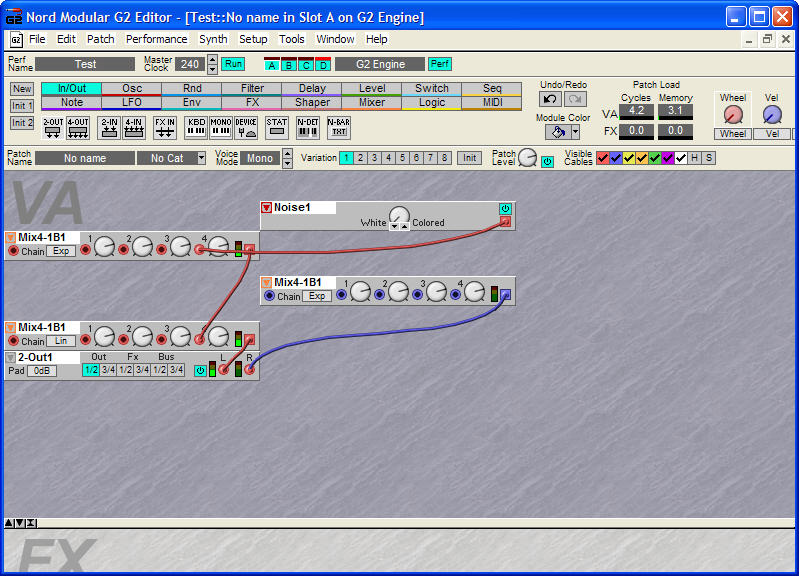Click the Patch Name field

click(85, 158)
